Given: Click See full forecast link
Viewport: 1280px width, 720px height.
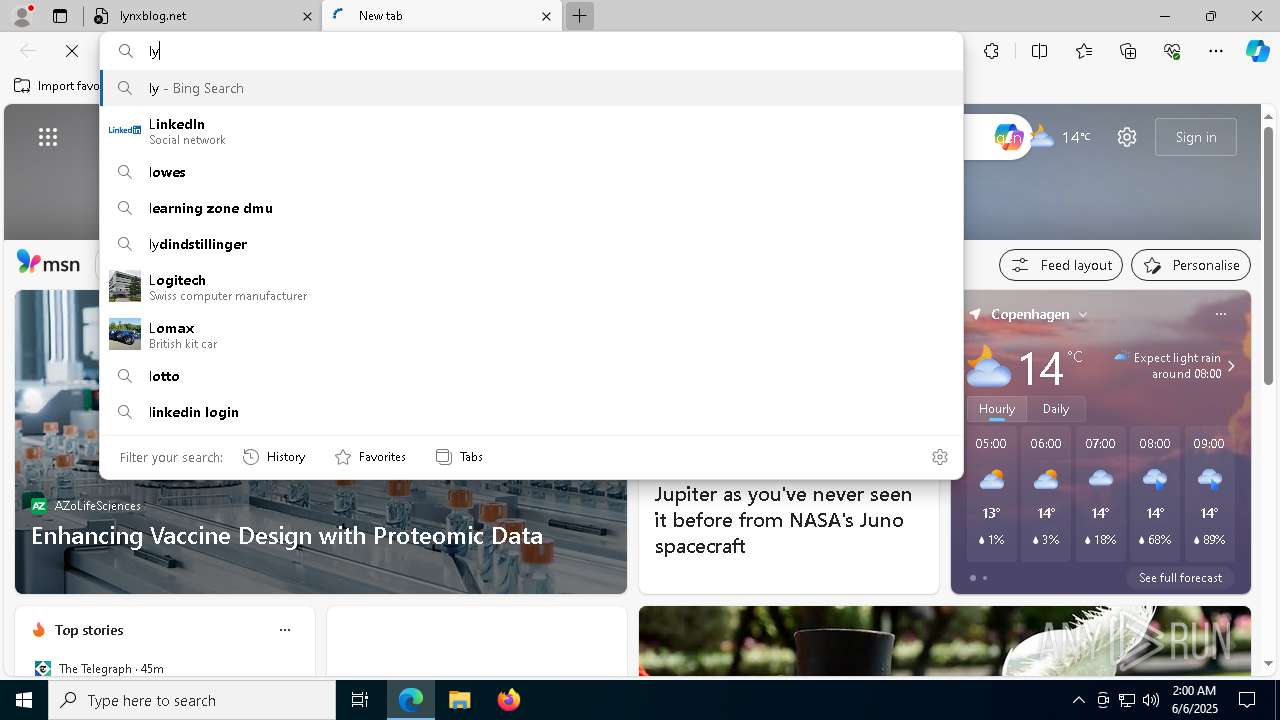Looking at the screenshot, I should tap(1180, 578).
